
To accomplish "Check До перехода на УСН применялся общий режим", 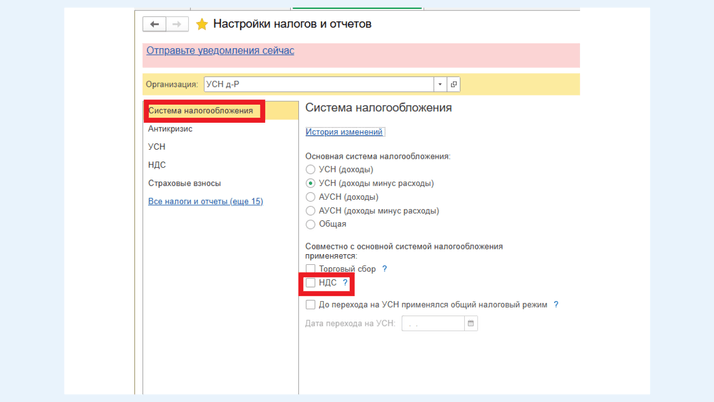I will click(310, 305).
